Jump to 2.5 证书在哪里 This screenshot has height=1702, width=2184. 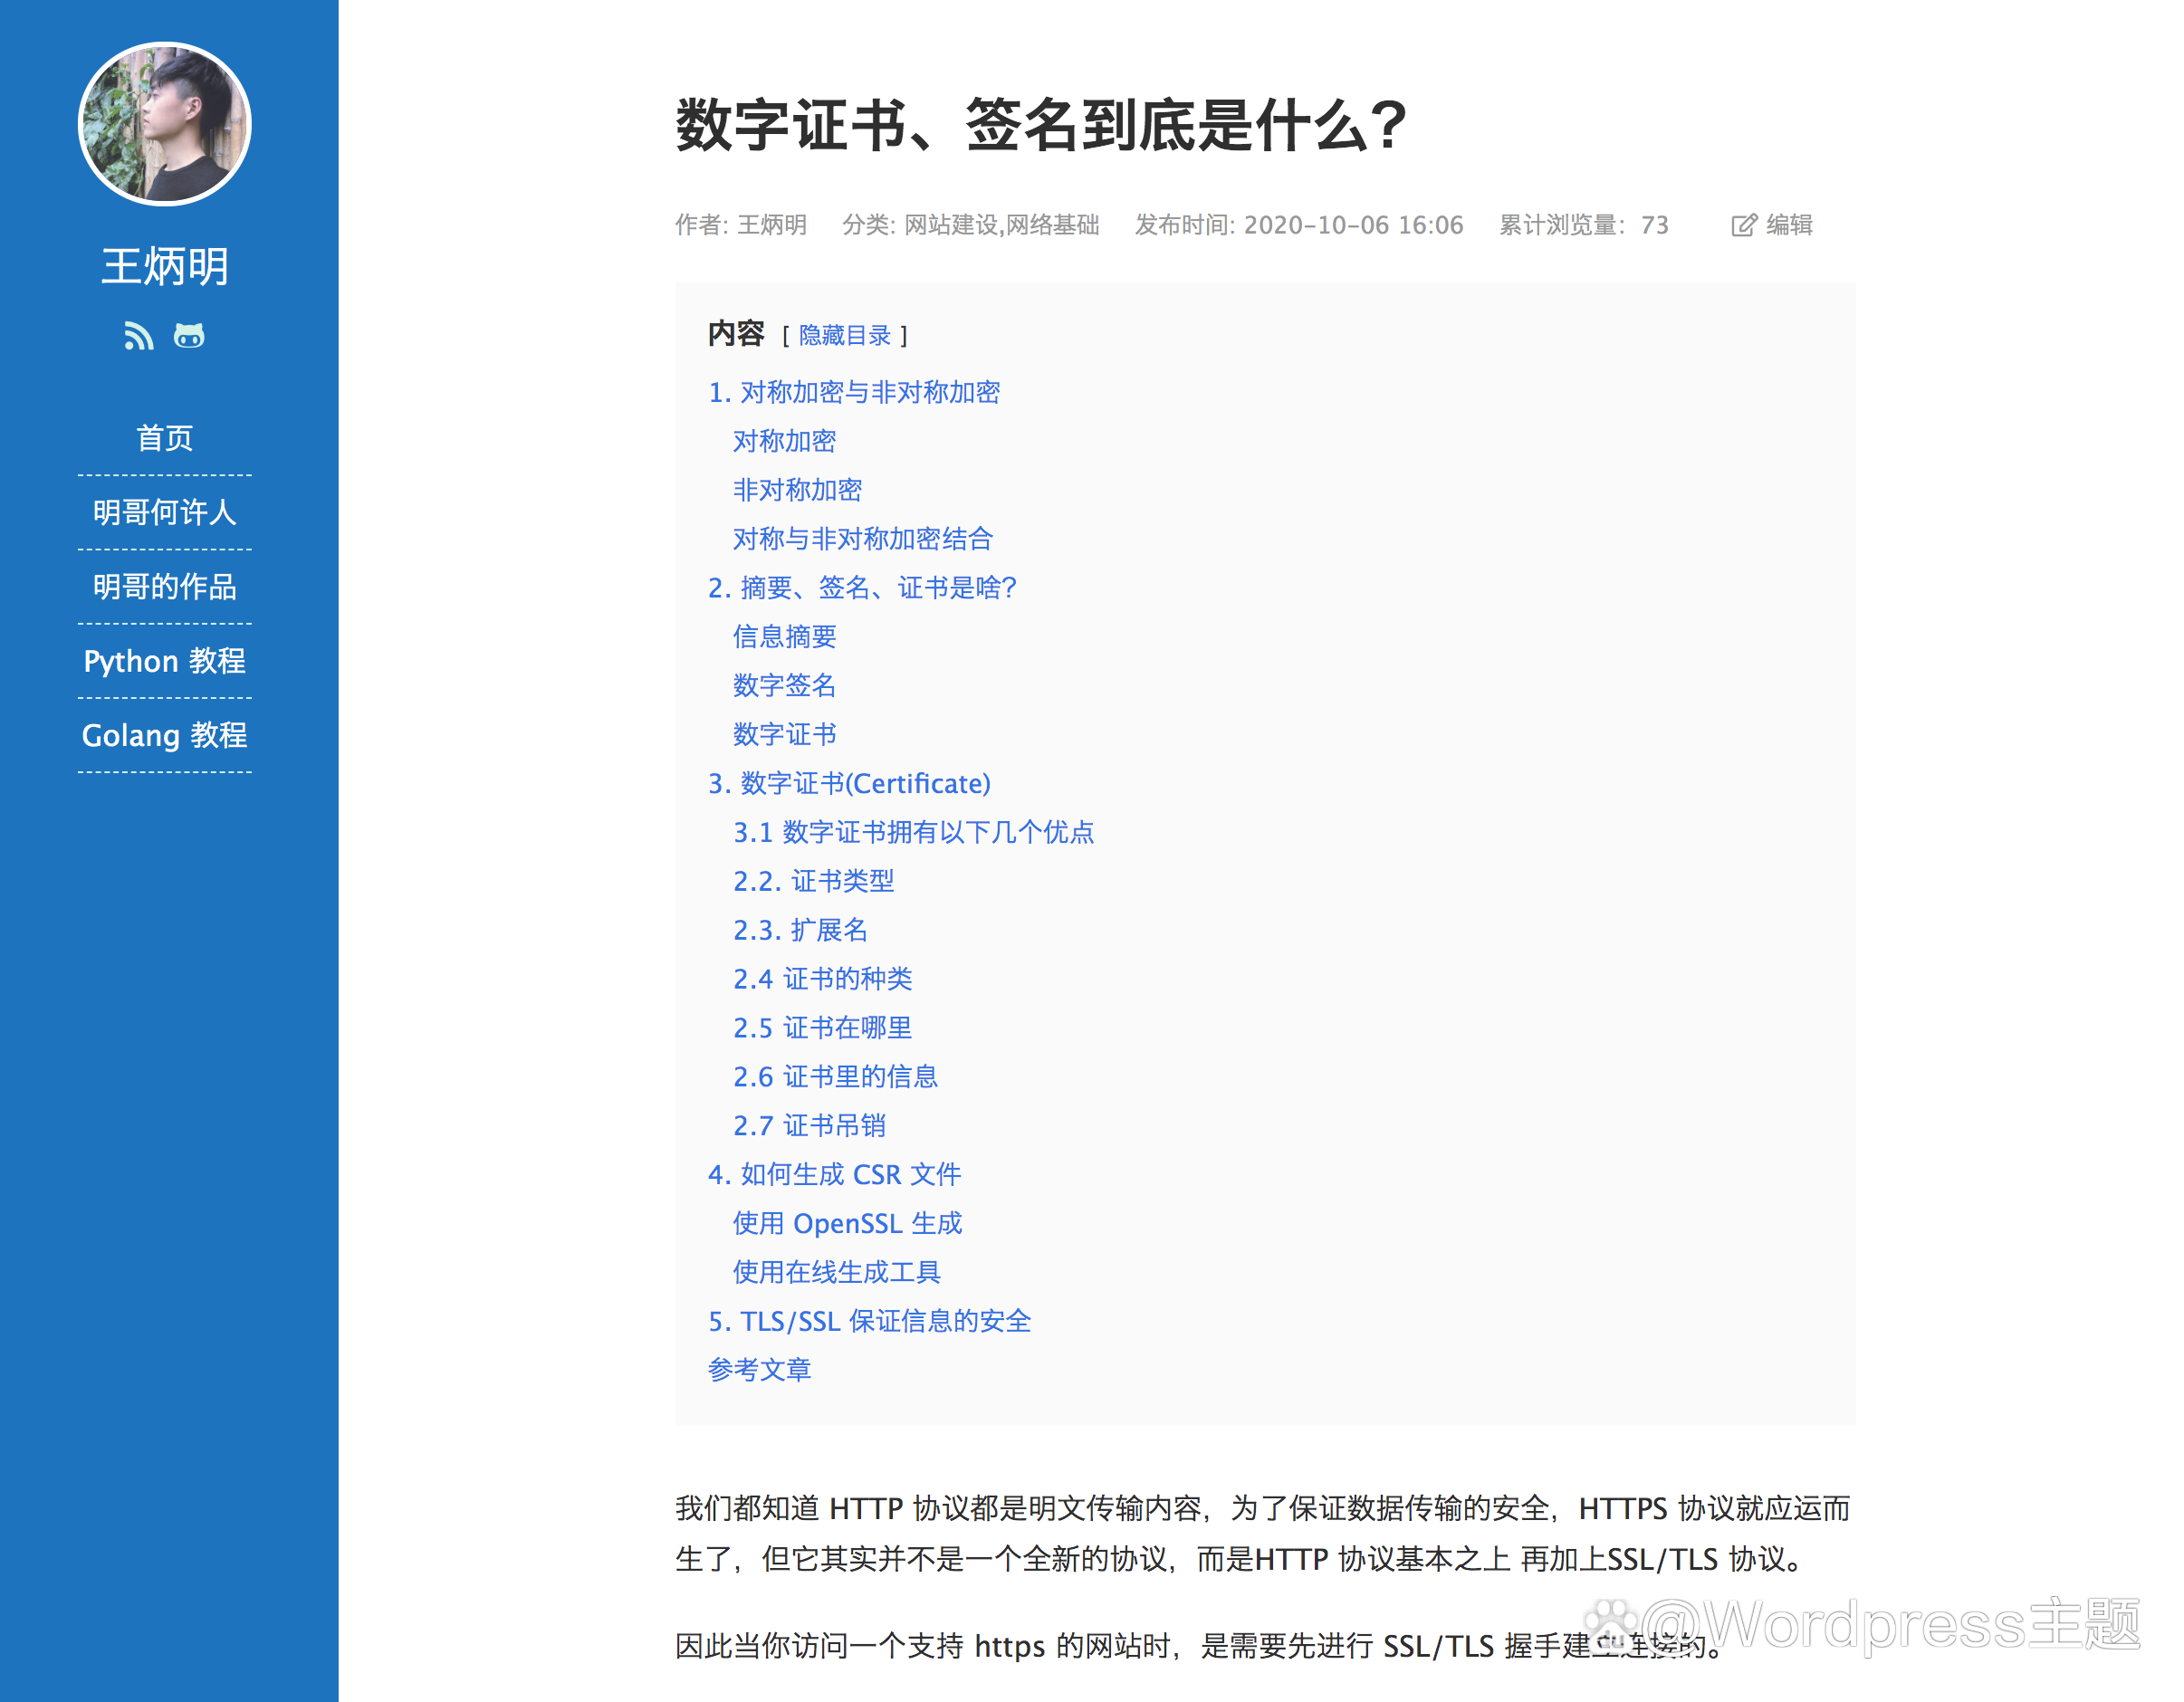coord(822,1028)
